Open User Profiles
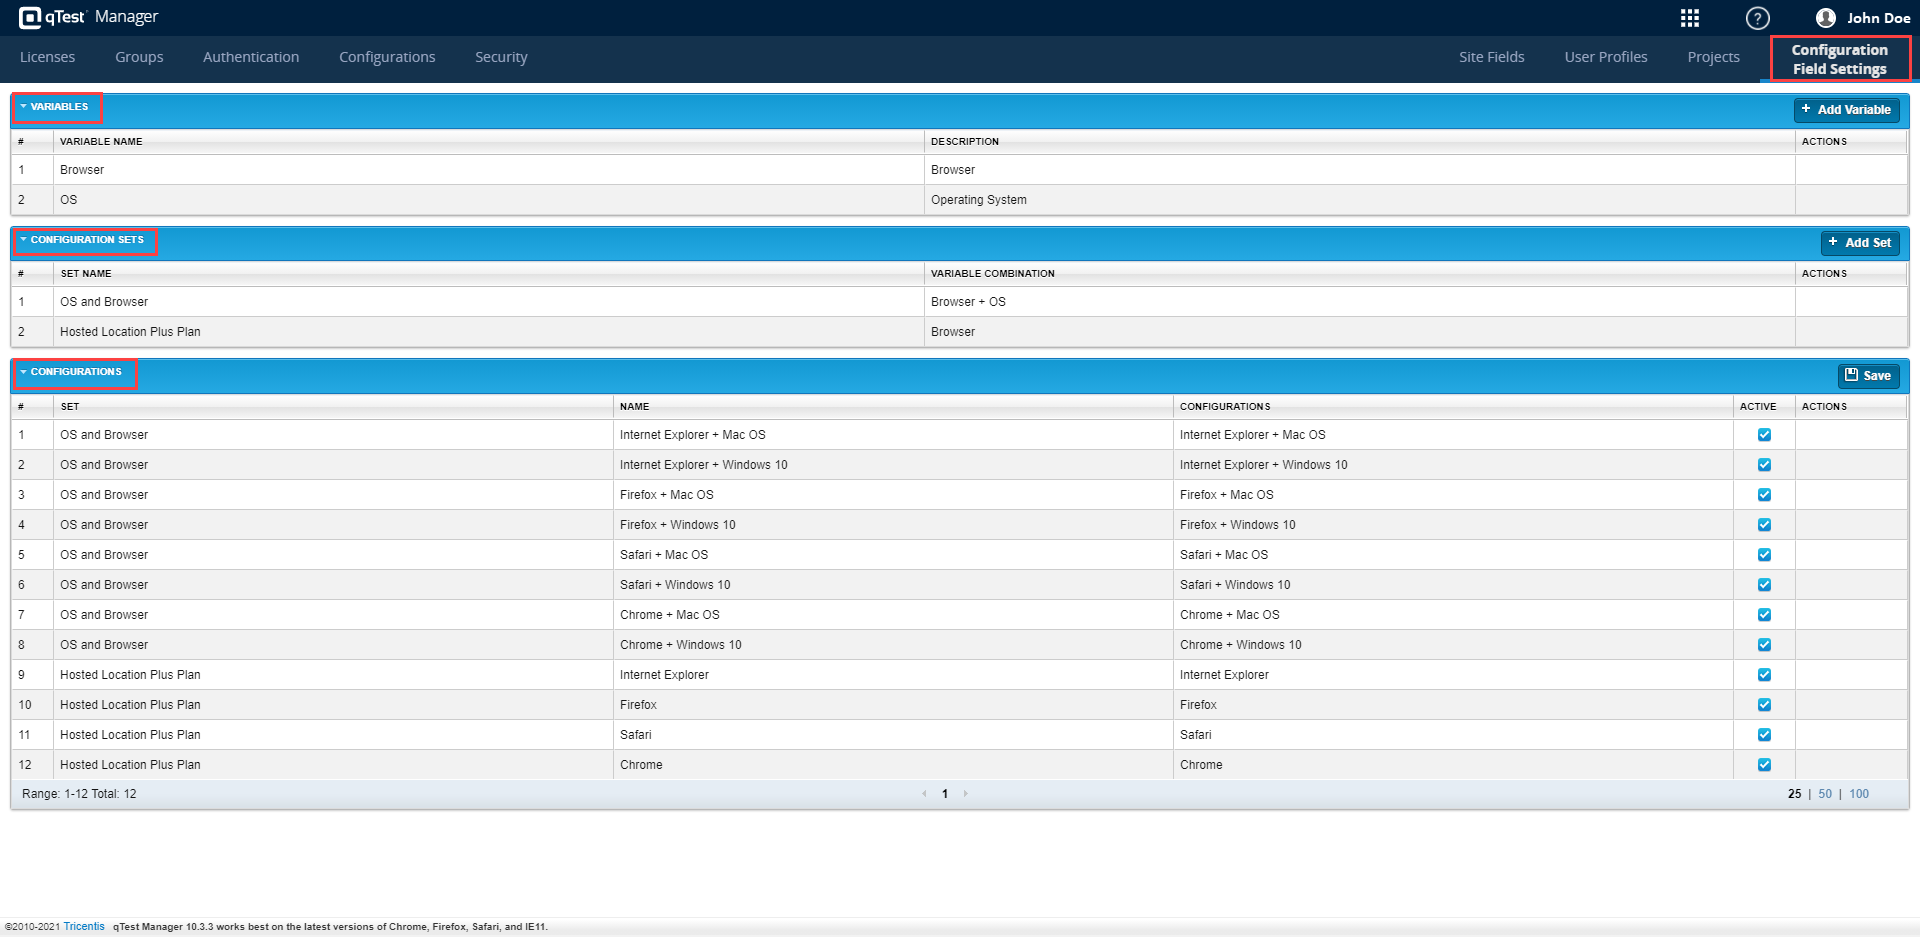 coord(1606,57)
